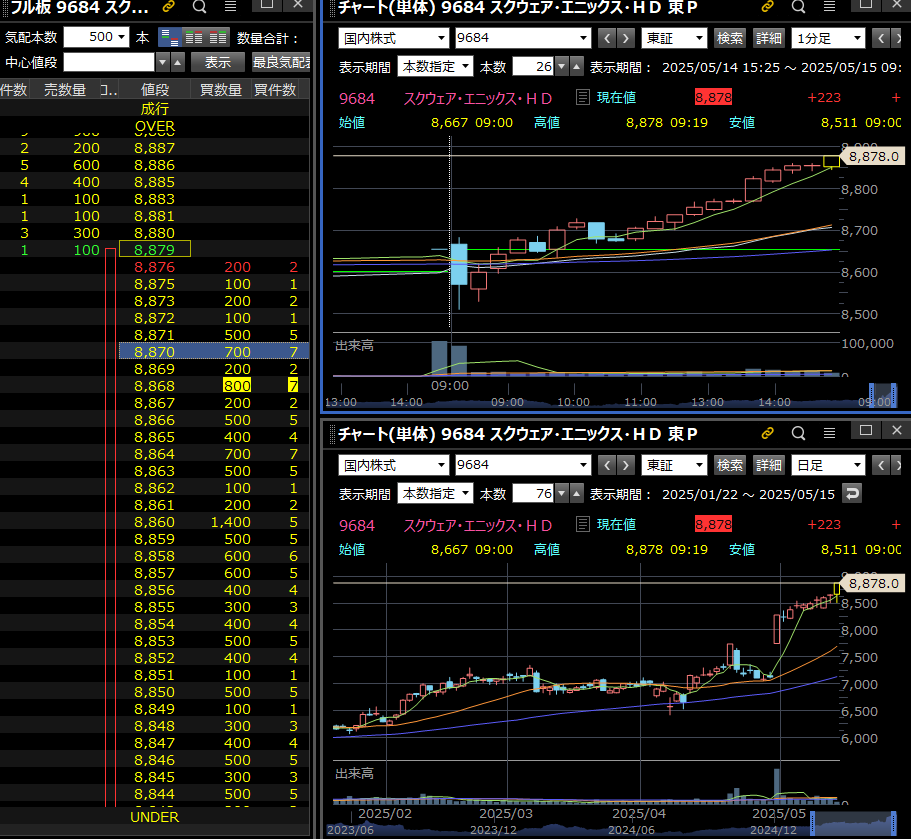This screenshot has width=911, height=839.
Task: Click link icon in 1分足 chart panel
Action: pos(767,6)
